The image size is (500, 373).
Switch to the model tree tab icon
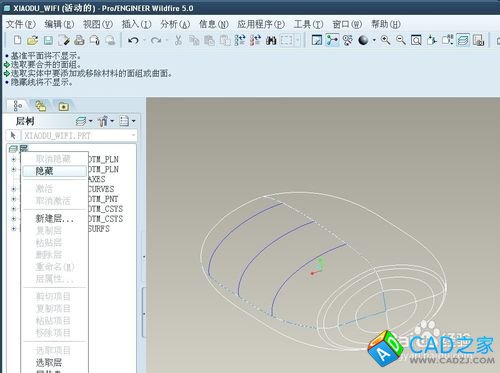point(18,106)
